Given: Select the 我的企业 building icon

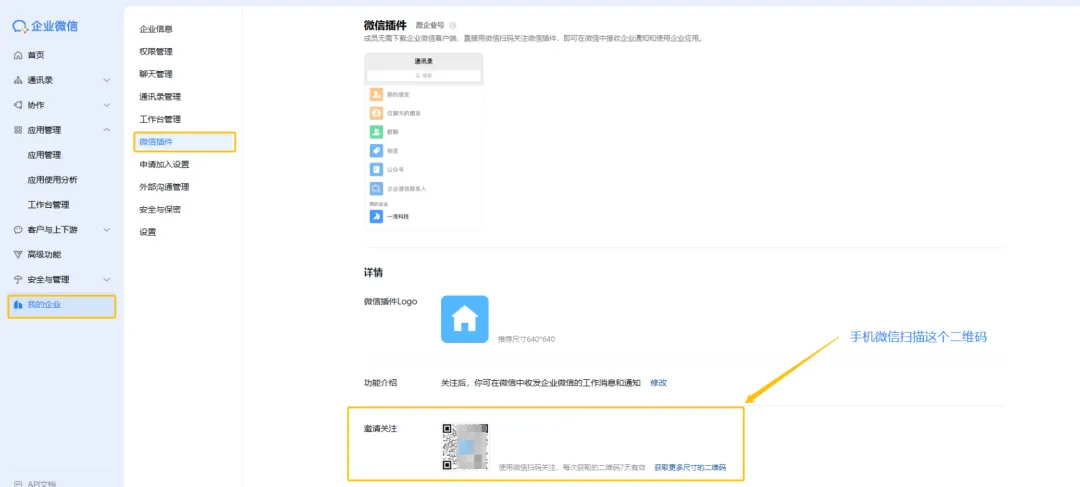Looking at the screenshot, I should pyautogui.click(x=18, y=304).
